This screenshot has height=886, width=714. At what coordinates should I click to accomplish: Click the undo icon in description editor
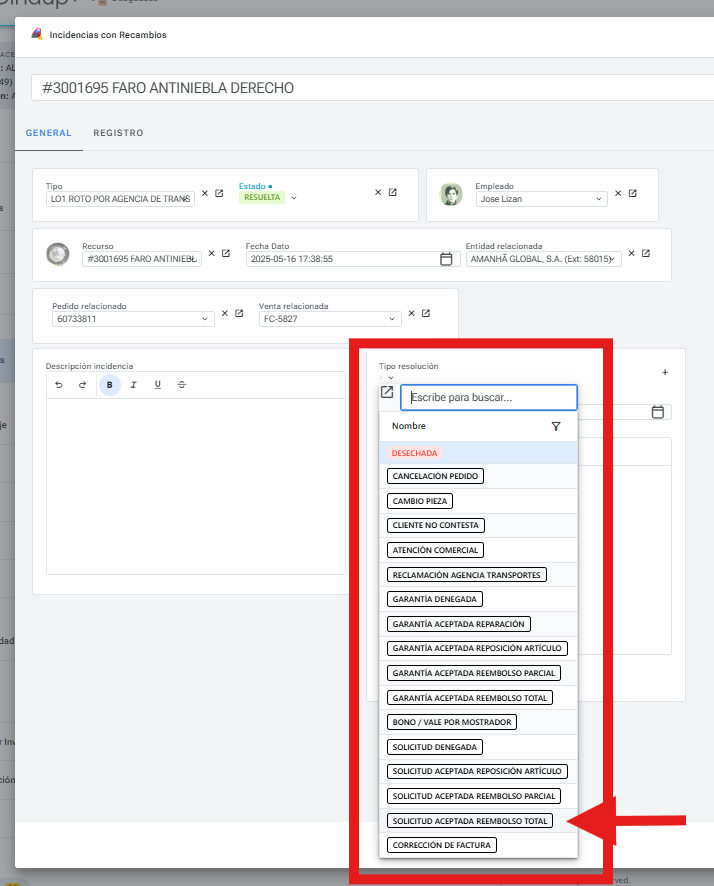59,385
